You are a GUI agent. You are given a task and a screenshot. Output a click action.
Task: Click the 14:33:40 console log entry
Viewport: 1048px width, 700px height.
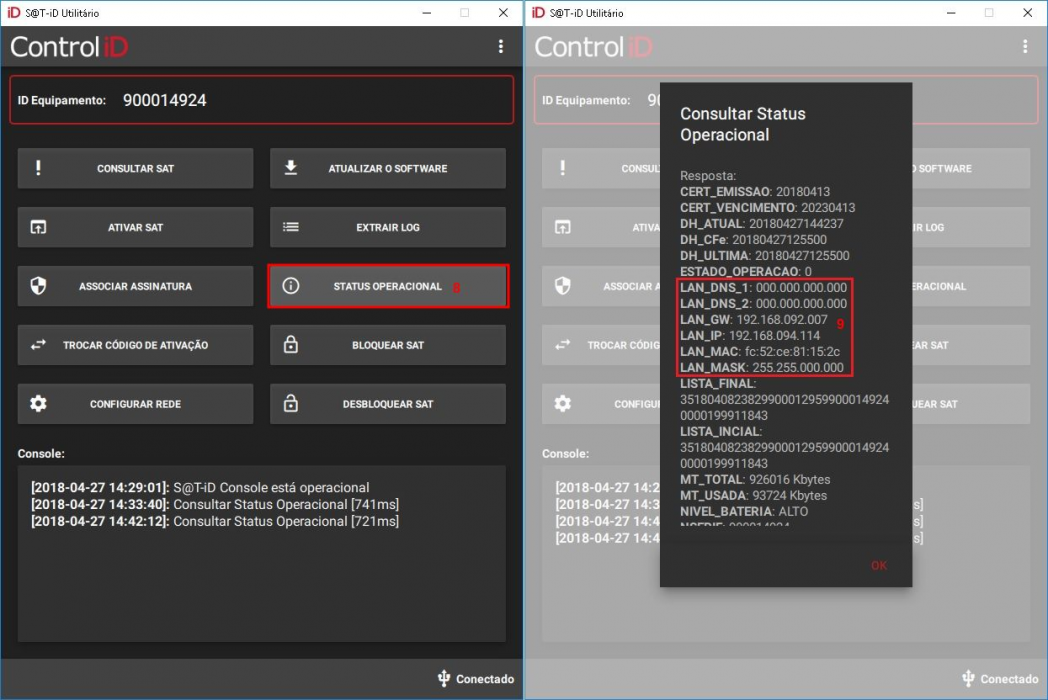point(215,504)
